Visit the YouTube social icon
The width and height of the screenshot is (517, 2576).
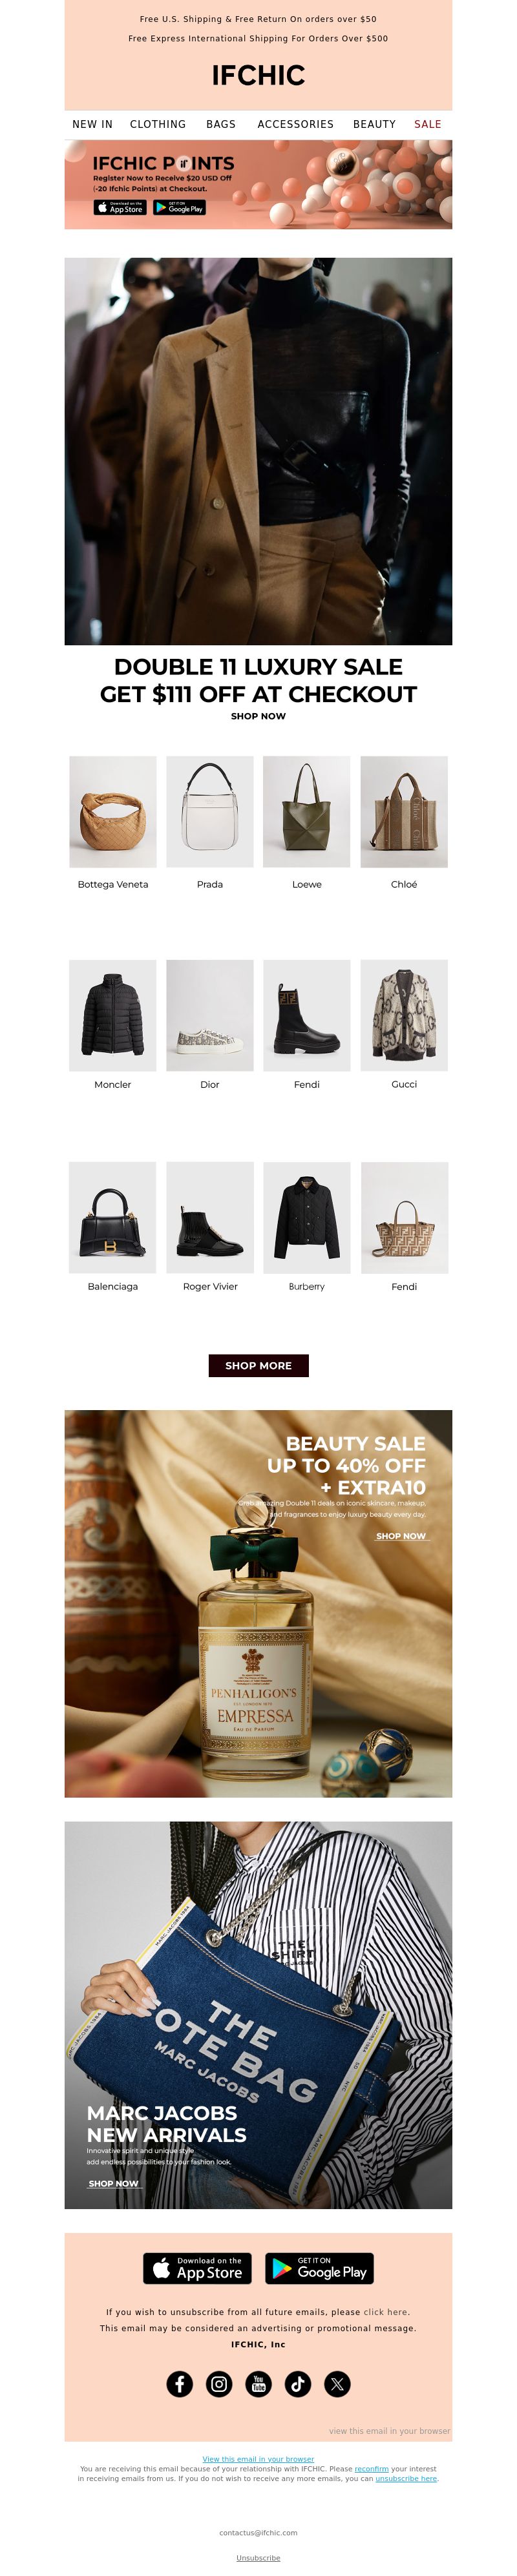click(x=258, y=2384)
